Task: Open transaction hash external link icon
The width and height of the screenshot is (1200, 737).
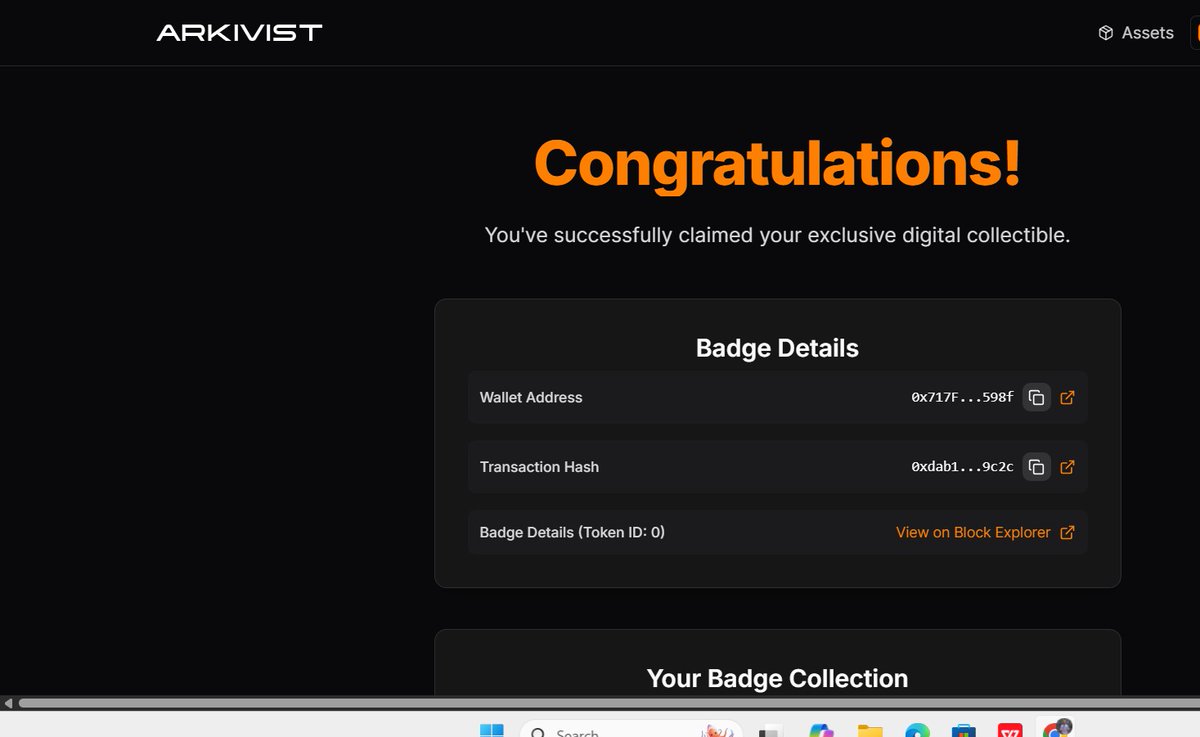Action: click(x=1067, y=467)
